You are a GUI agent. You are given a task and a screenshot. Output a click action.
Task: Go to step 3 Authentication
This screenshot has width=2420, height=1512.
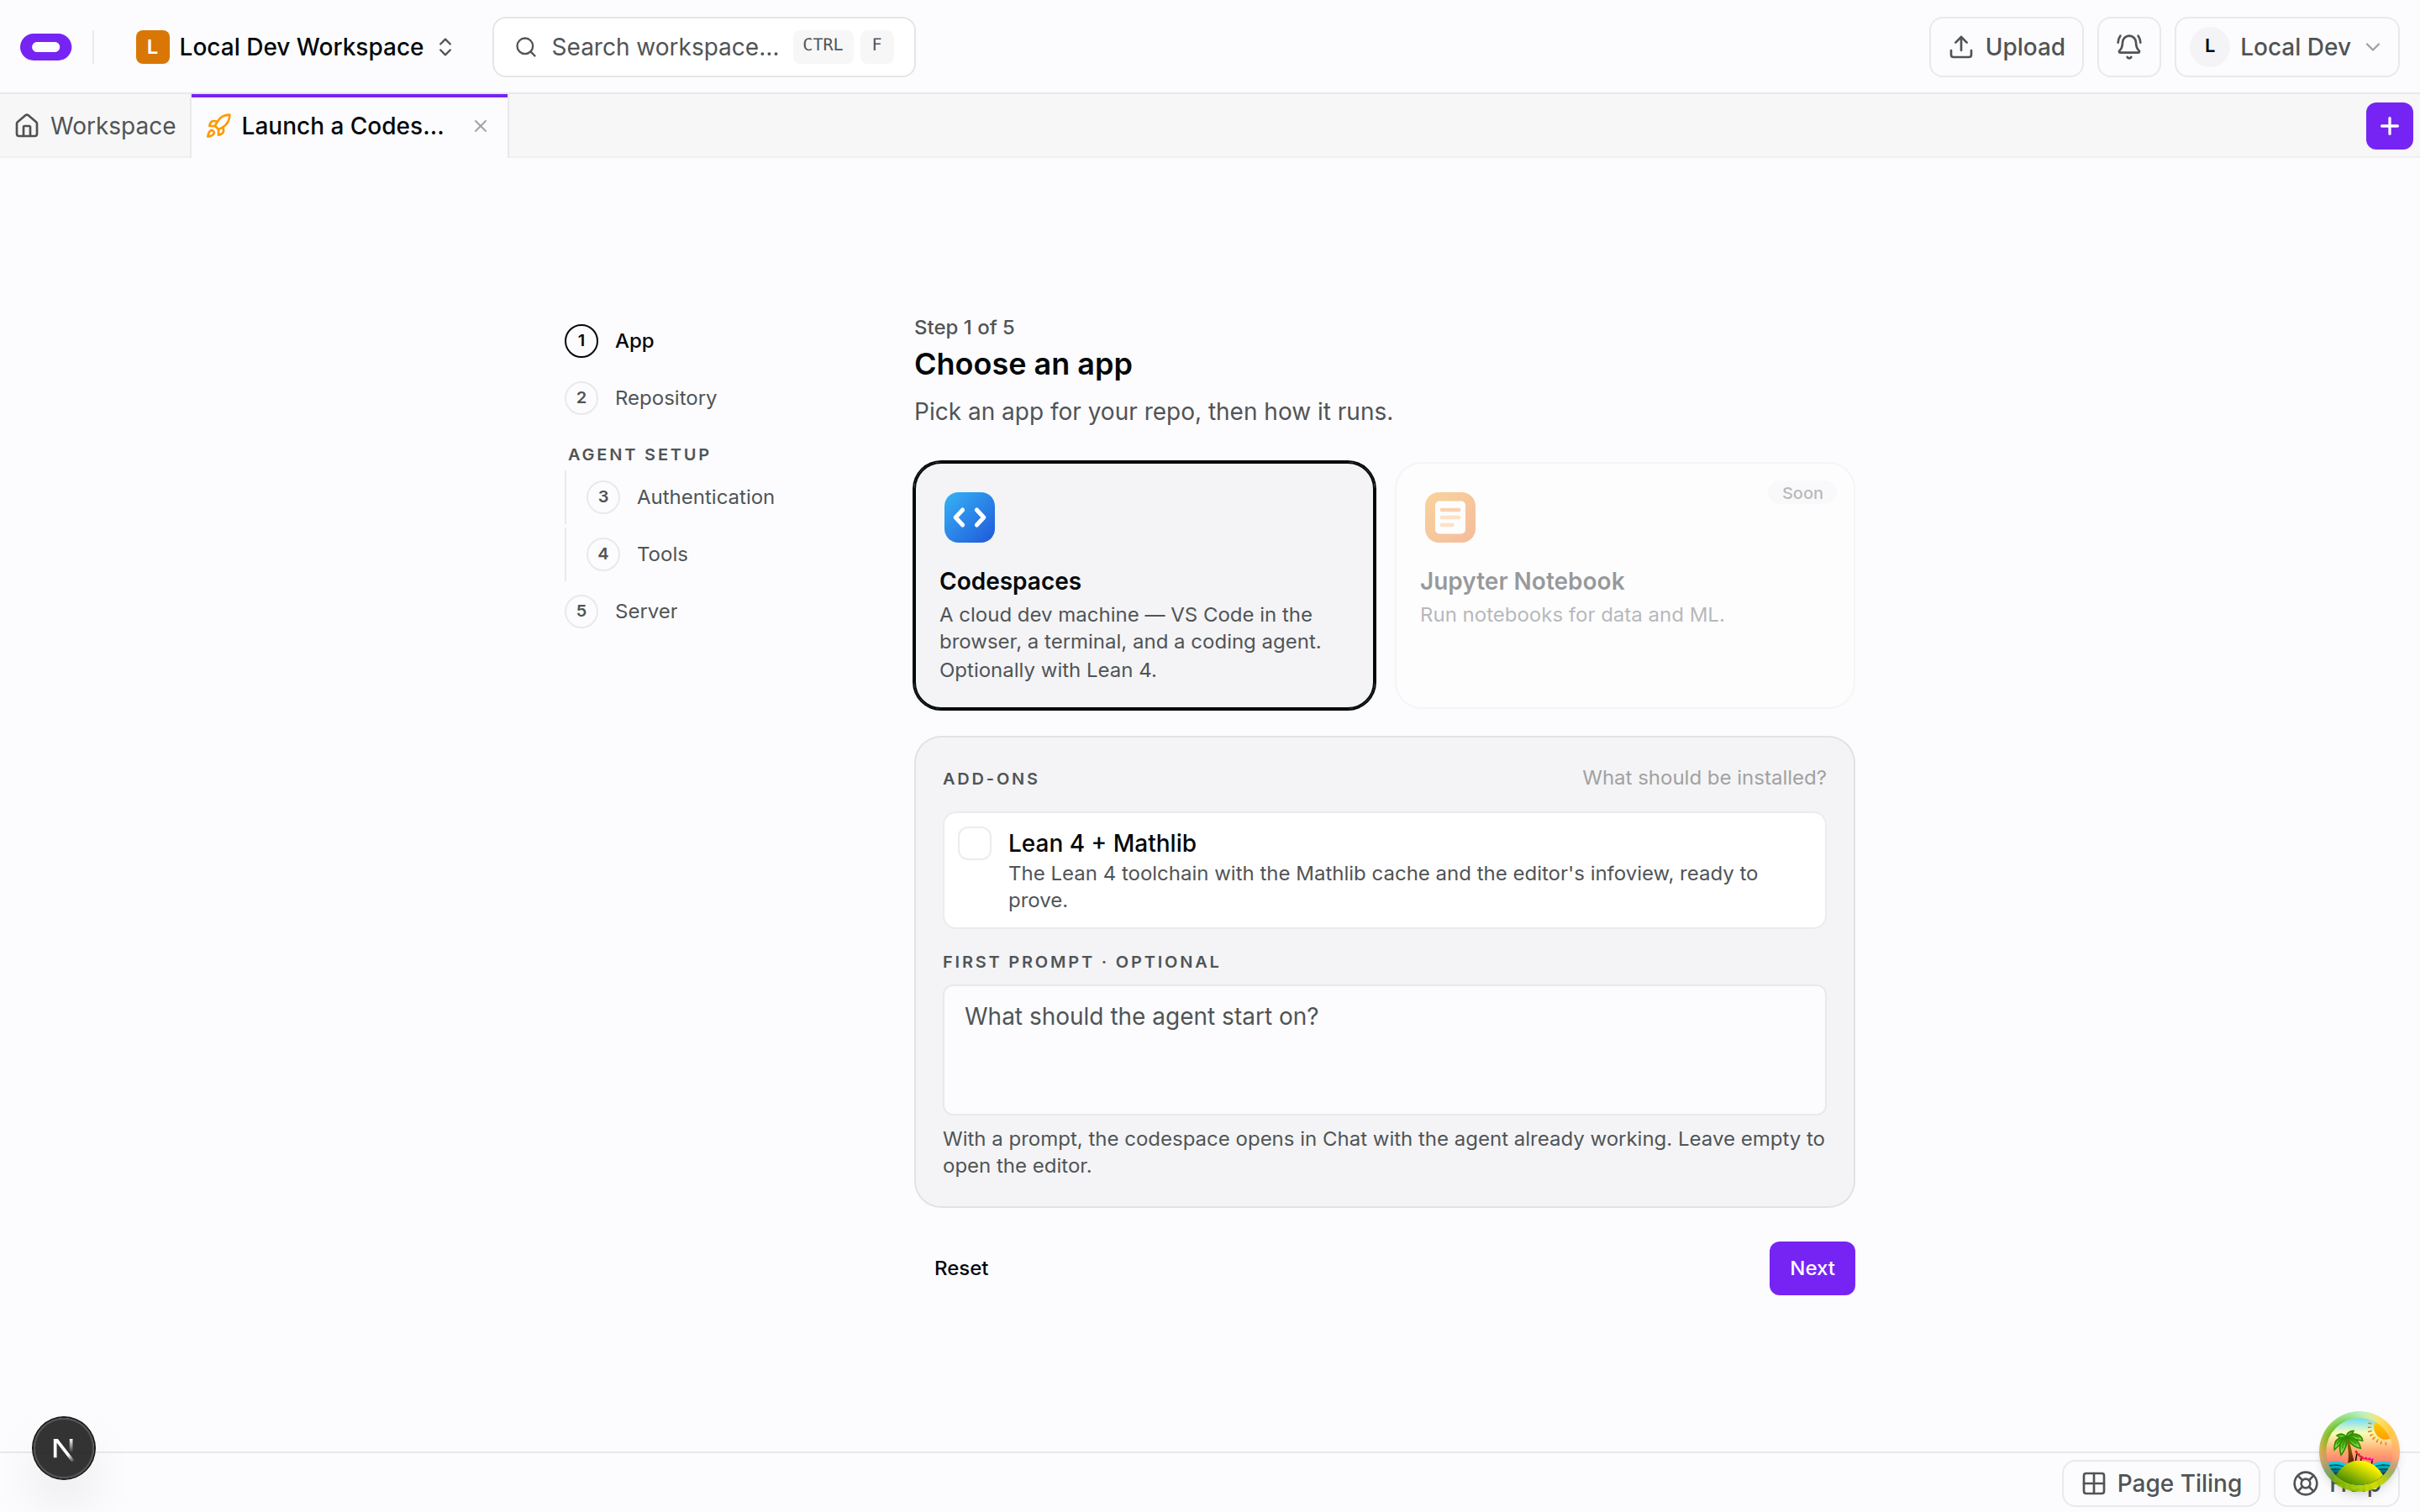681,497
